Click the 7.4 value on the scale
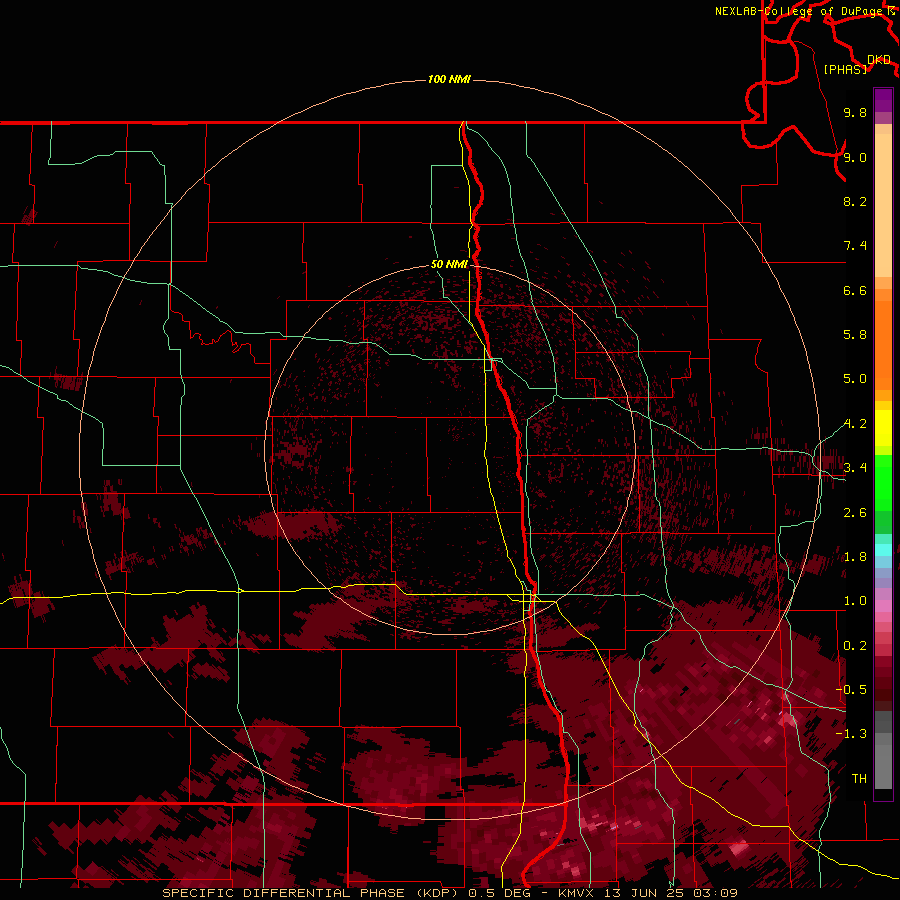This screenshot has width=900, height=900. (x=855, y=246)
